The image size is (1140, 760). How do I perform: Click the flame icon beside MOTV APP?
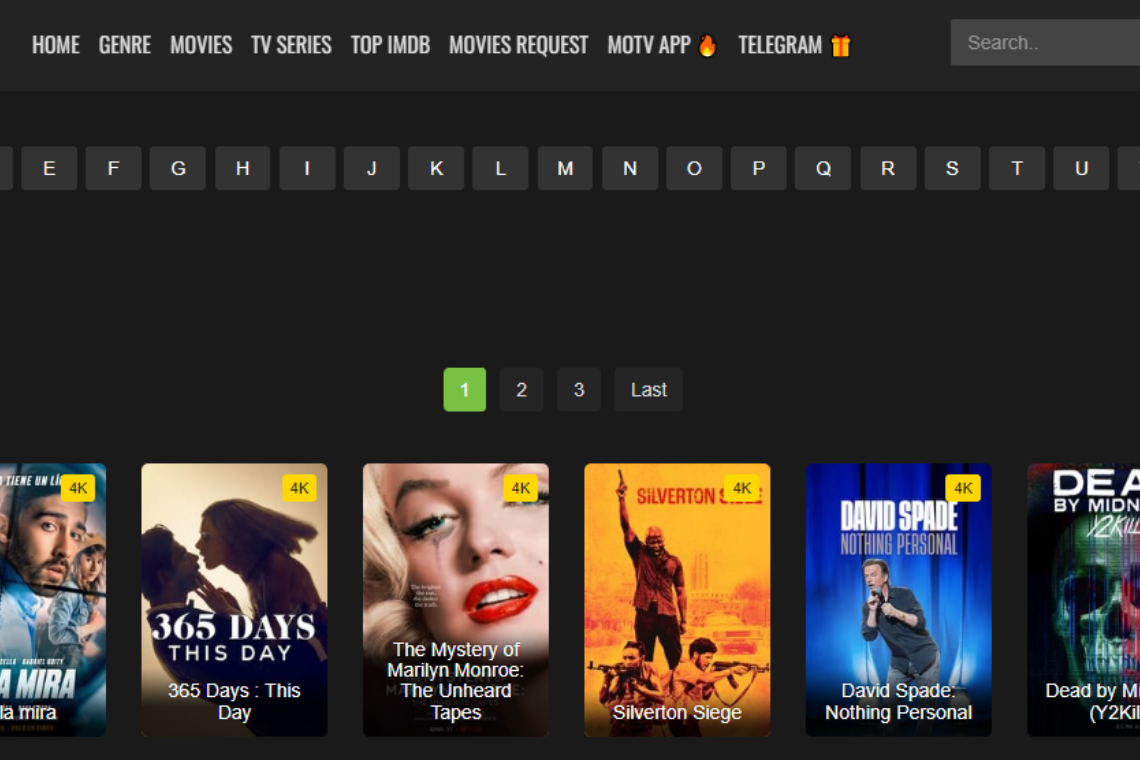707,45
